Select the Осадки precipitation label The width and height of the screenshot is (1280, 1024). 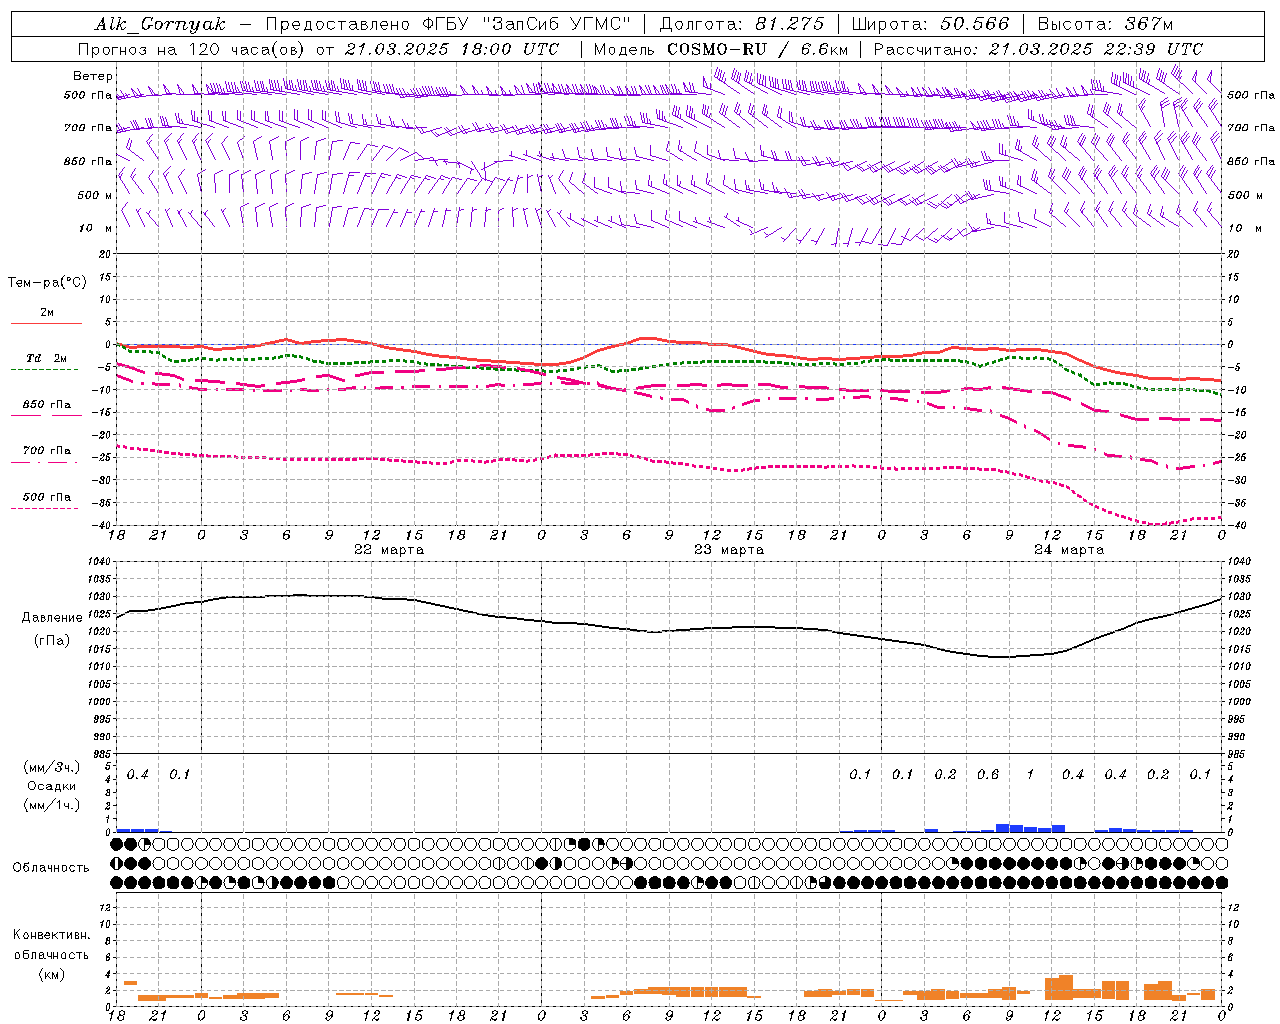(x=52, y=786)
